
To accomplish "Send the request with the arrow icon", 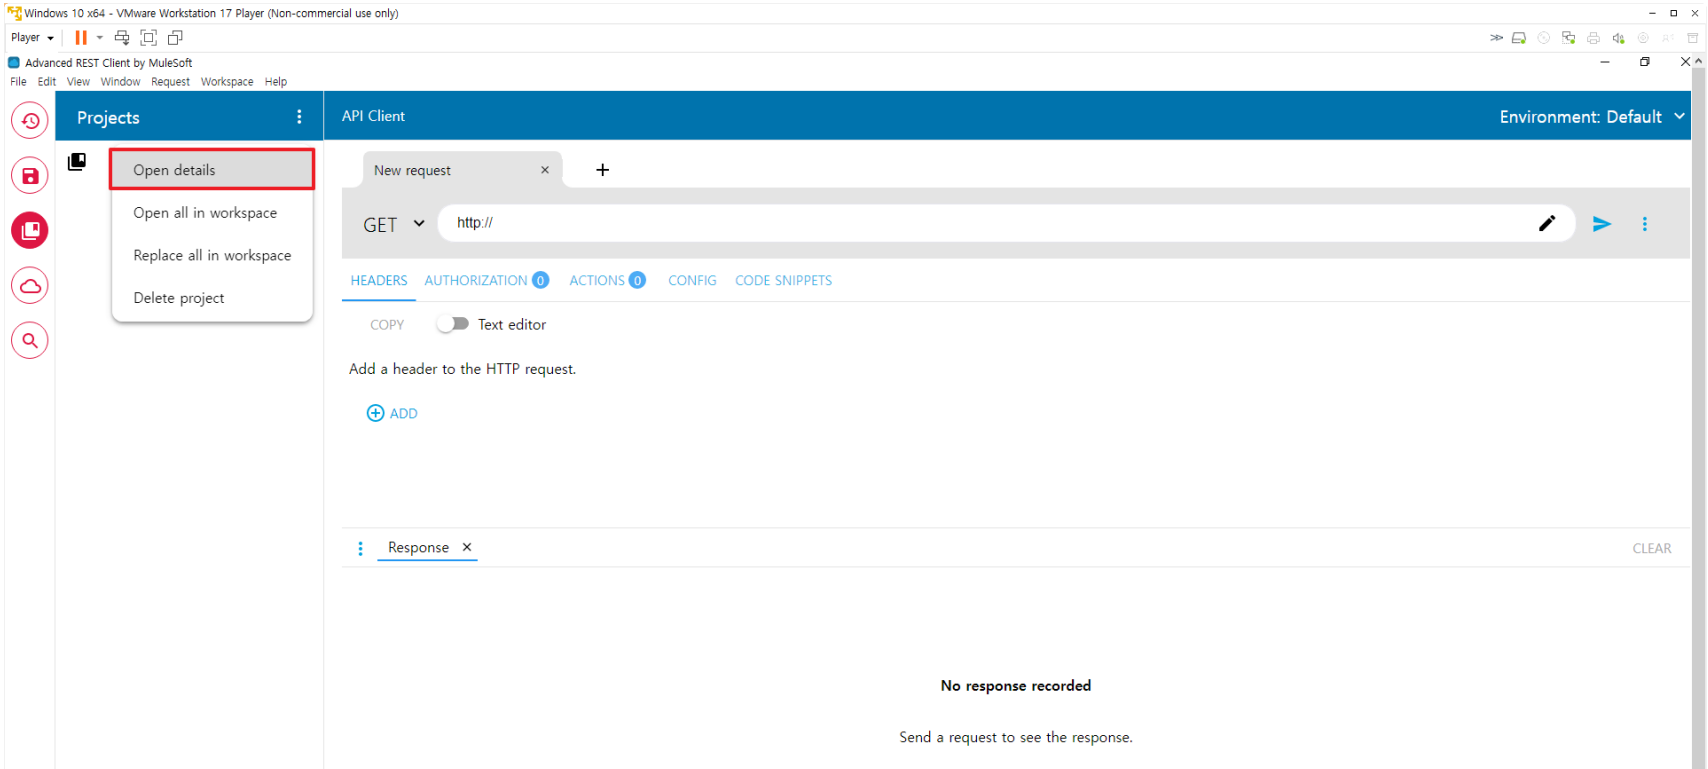I will (x=1602, y=224).
